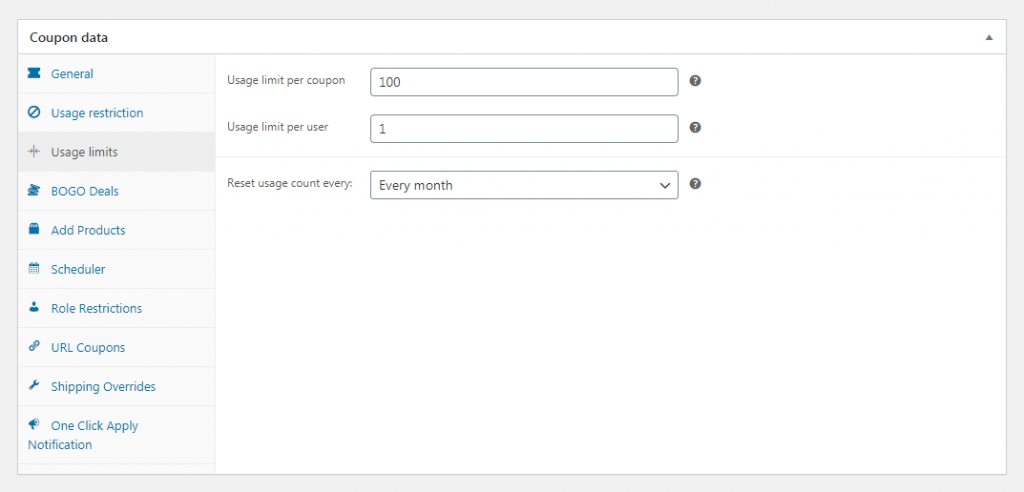Click the Role Restrictions person icon
Screen dimensions: 1024x492
coord(33,307)
